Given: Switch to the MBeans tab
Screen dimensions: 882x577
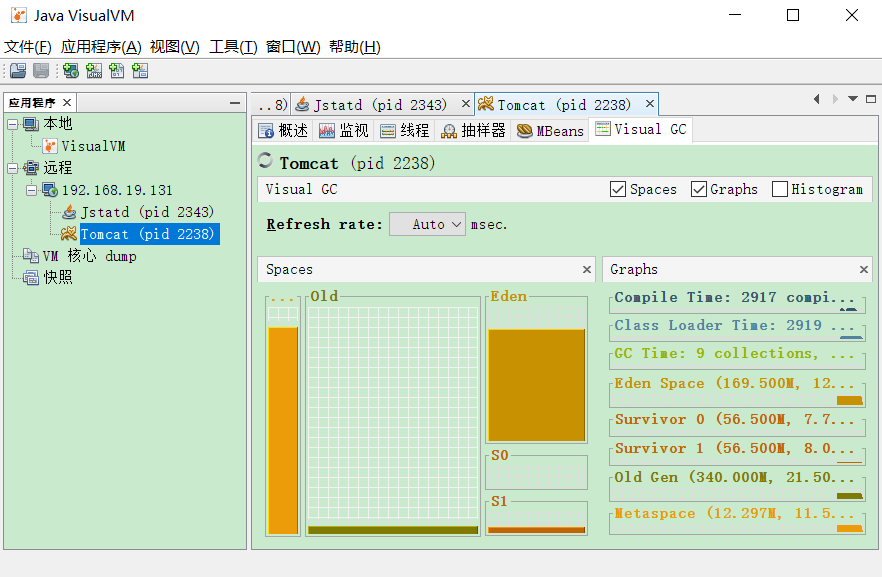Looking at the screenshot, I should (x=550, y=130).
